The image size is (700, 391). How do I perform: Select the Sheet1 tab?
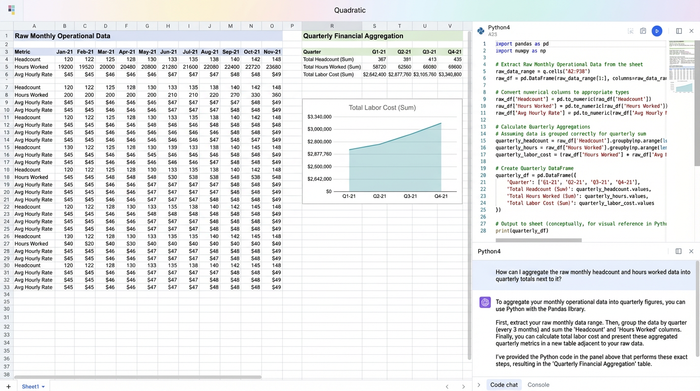tap(30, 387)
